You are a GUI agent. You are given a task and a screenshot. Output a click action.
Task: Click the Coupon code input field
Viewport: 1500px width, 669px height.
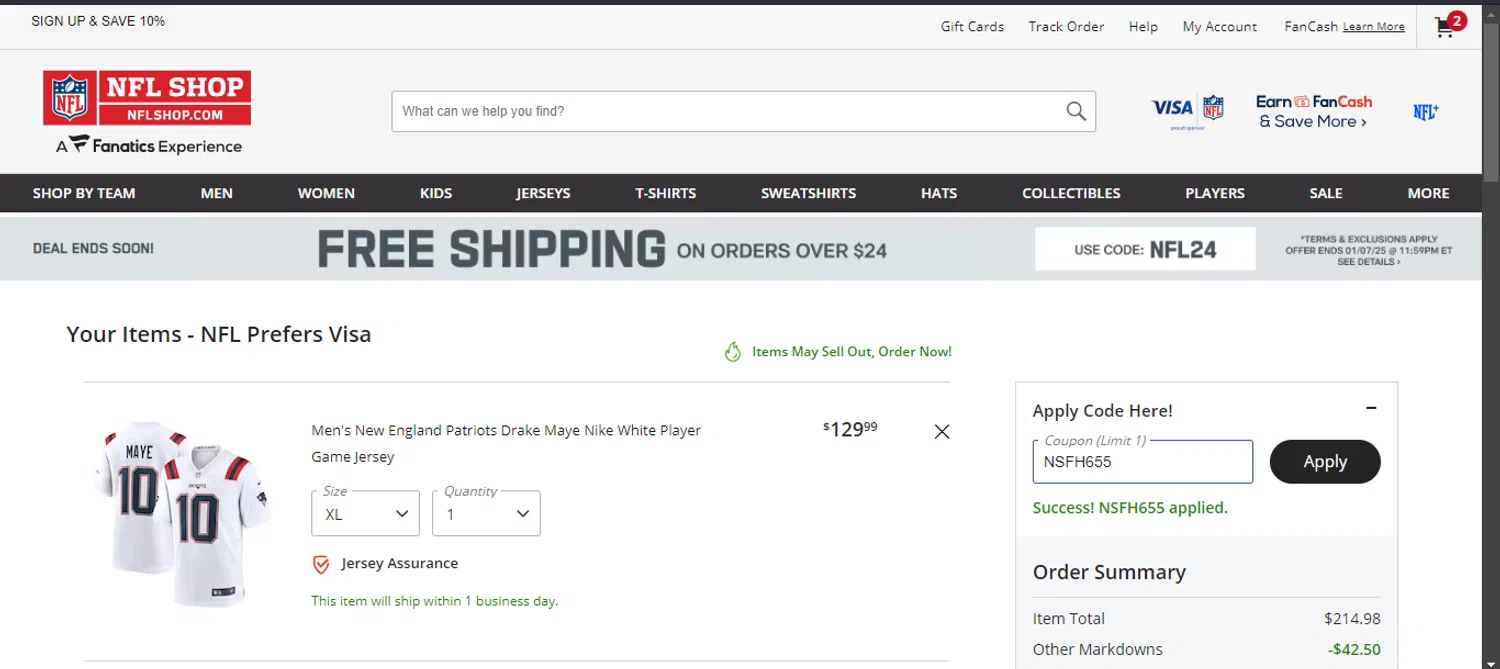coord(1142,462)
